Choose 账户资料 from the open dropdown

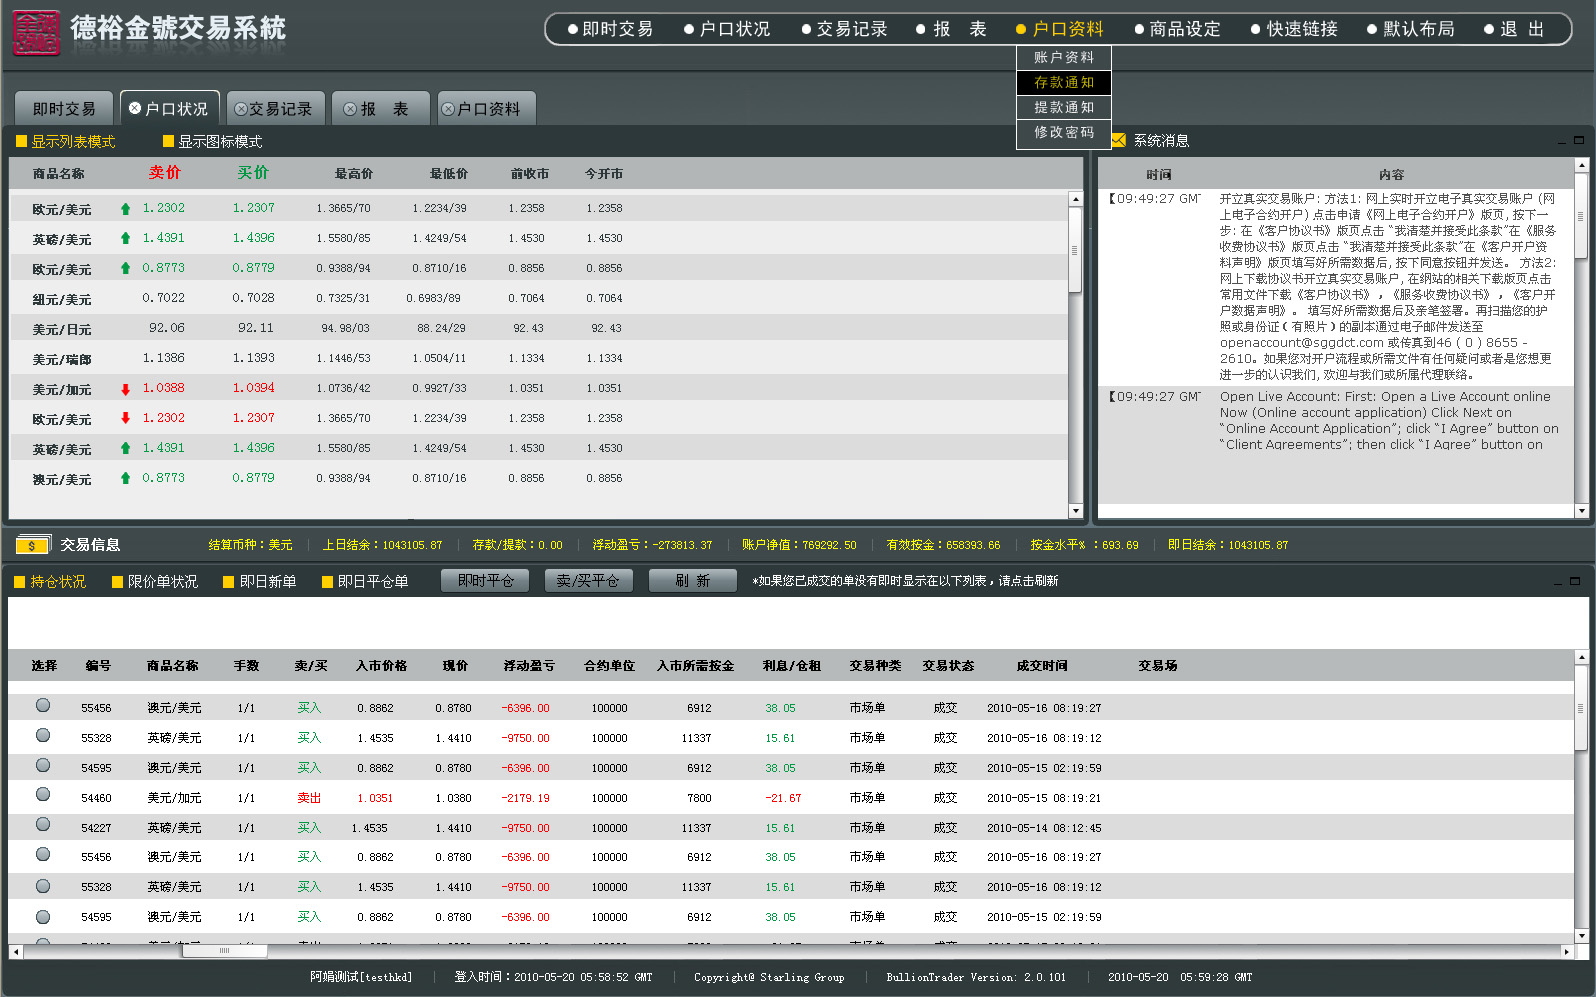(1064, 57)
